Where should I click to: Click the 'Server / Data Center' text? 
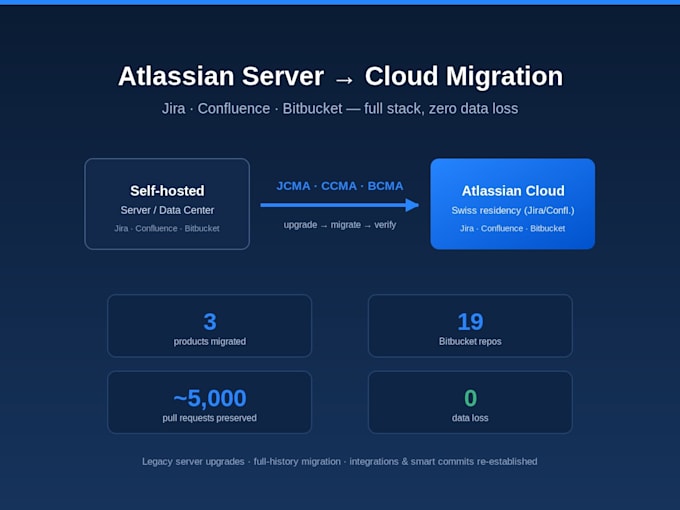click(x=167, y=210)
